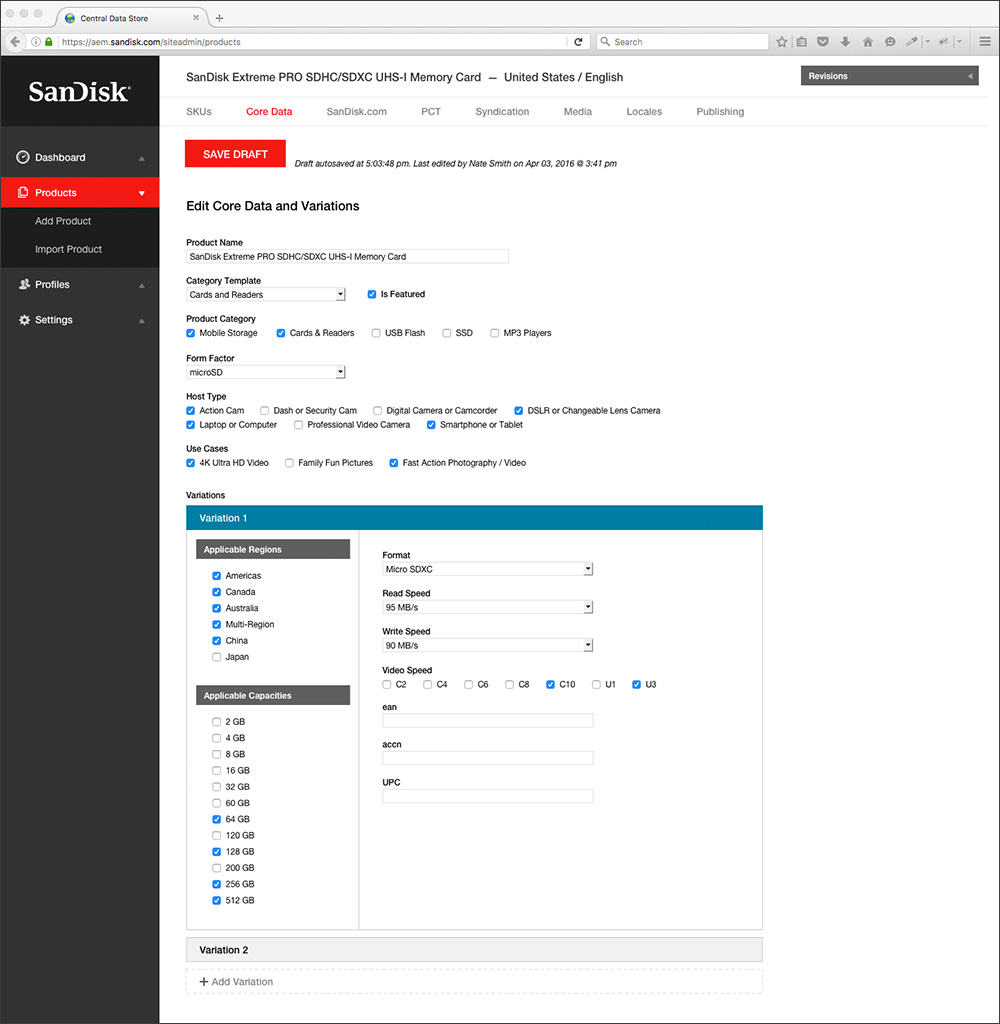The width and height of the screenshot is (1000, 1024).
Task: Open the Form Factor dropdown
Action: [x=266, y=372]
